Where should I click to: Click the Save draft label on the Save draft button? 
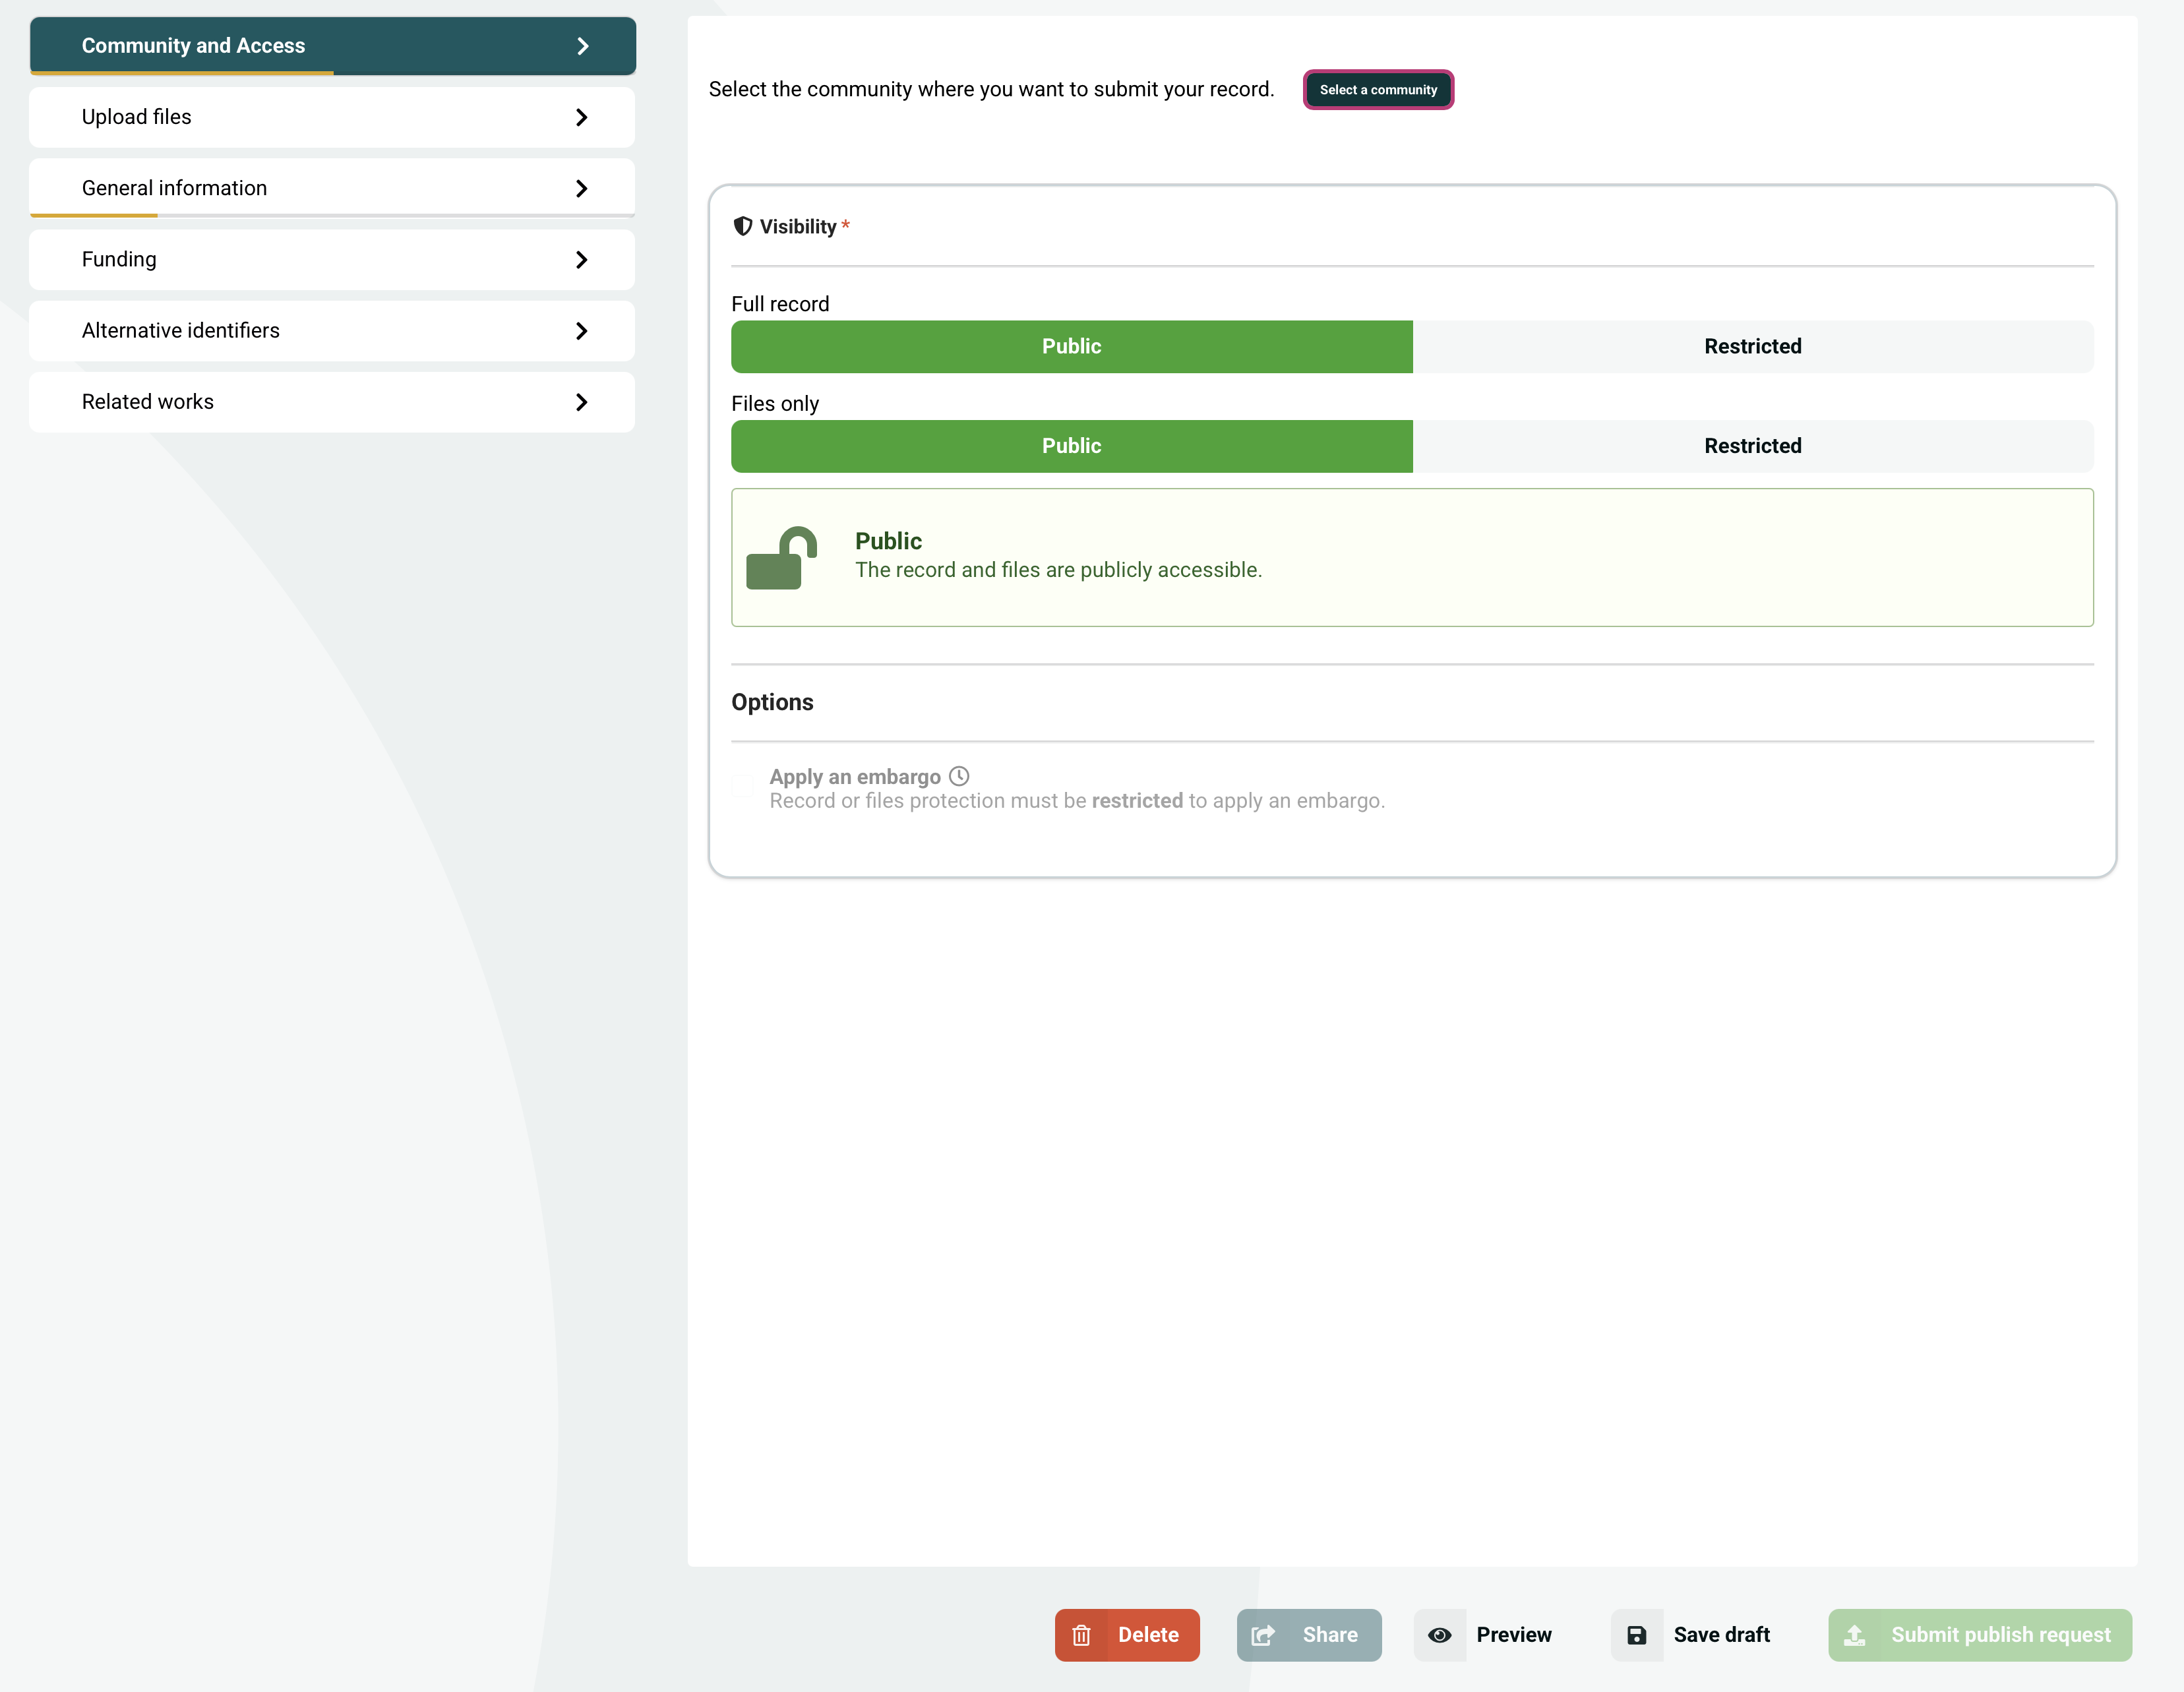point(1722,1635)
